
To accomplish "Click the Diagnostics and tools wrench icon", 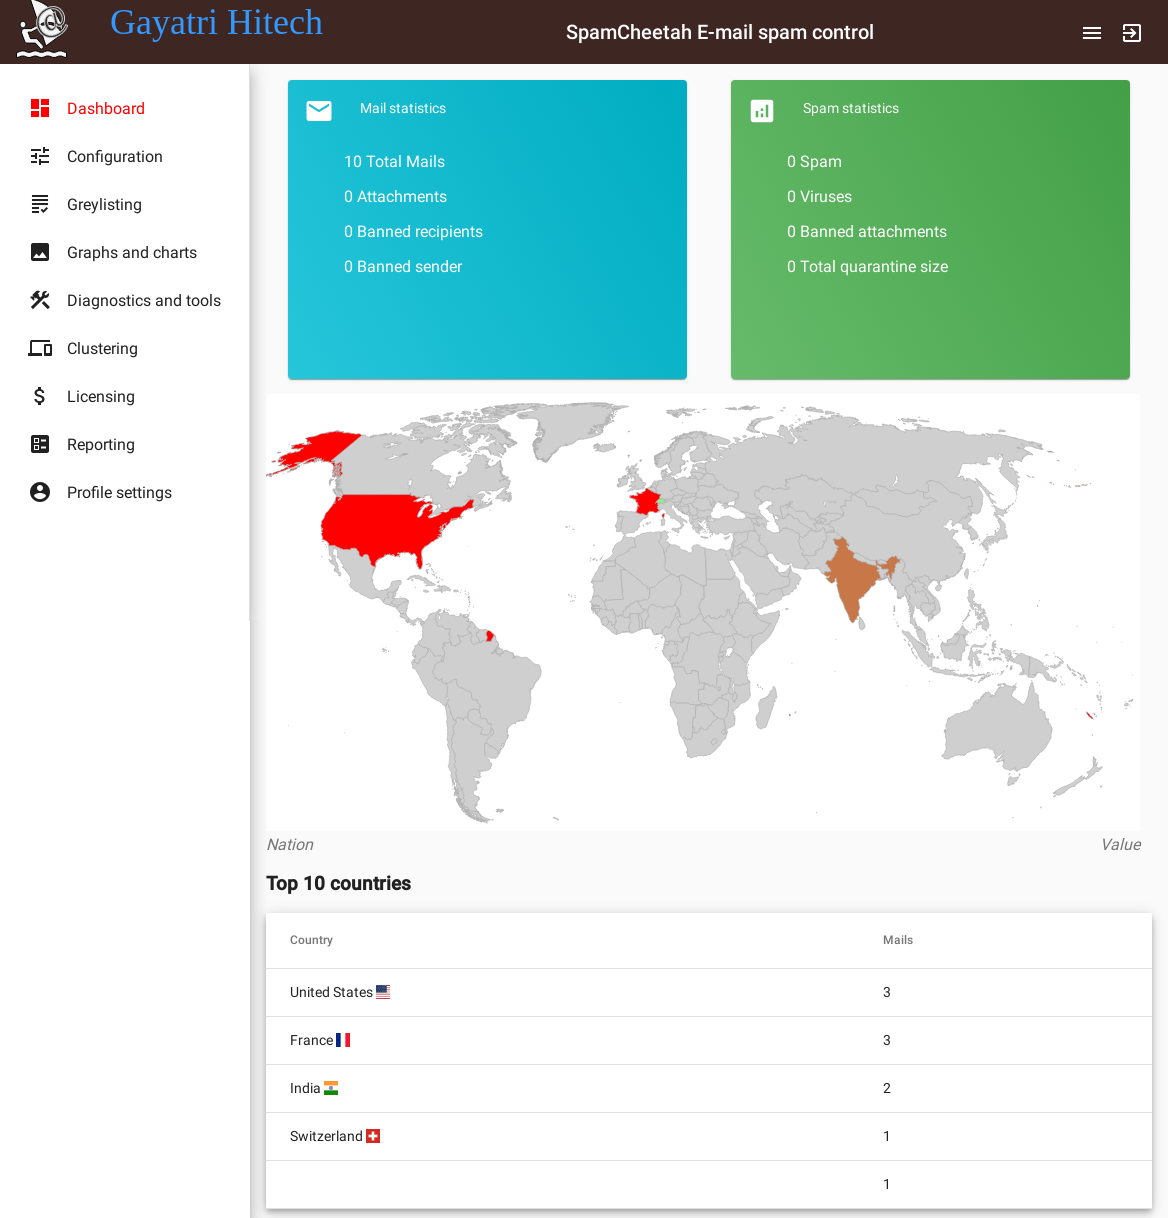I will coord(40,300).
